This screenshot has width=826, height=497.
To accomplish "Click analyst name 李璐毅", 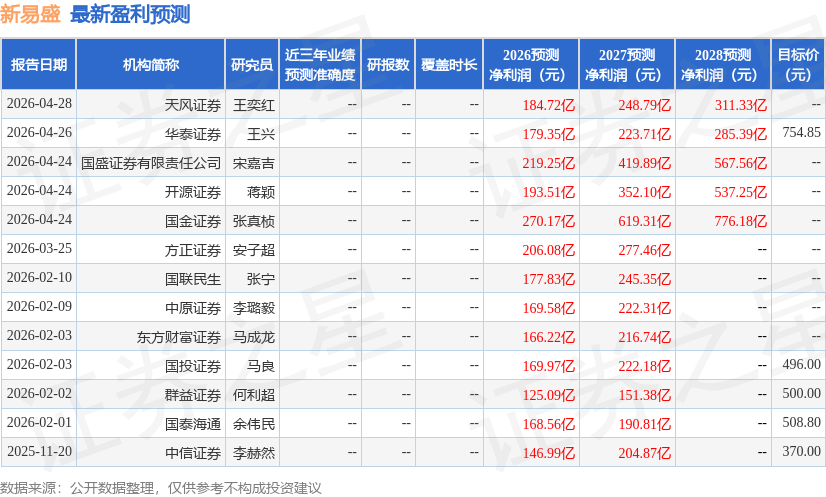I will point(254,308).
